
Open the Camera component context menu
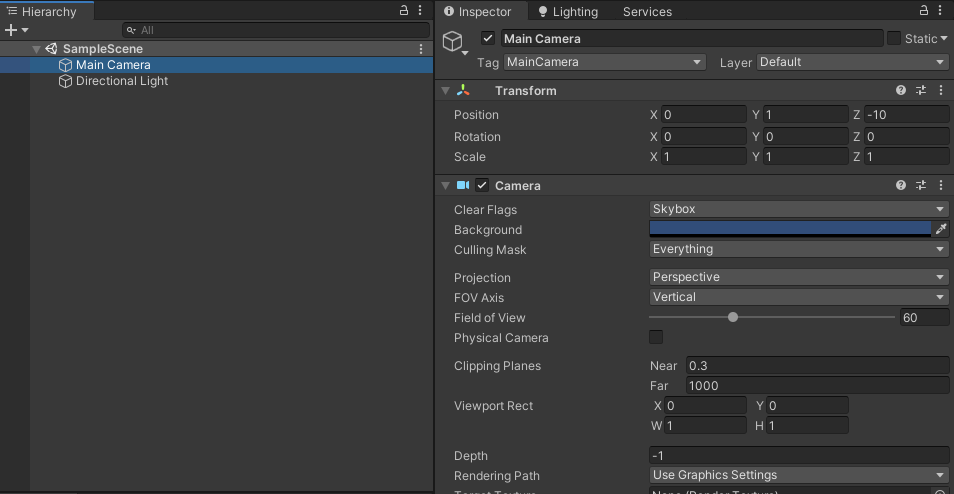click(941, 185)
